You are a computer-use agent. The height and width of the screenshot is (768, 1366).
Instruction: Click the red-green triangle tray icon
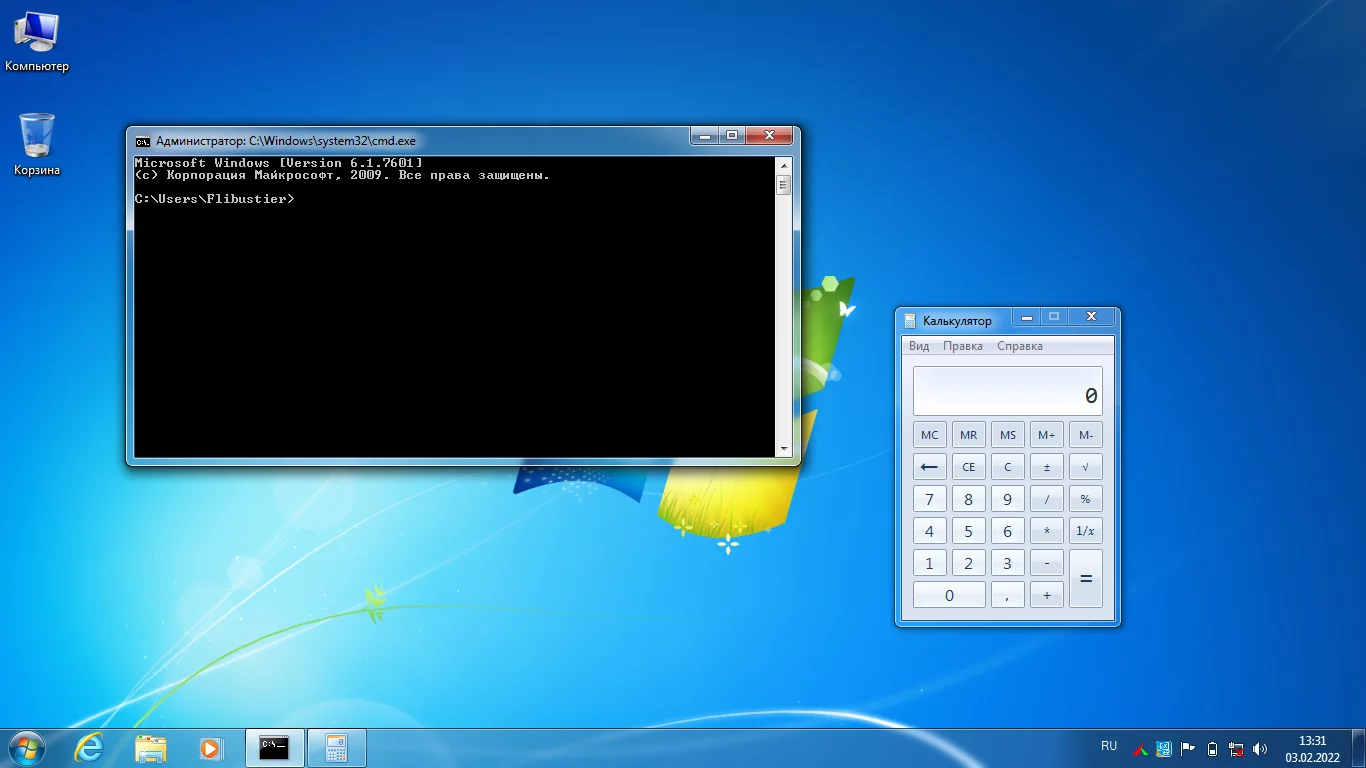pyautogui.click(x=1139, y=748)
